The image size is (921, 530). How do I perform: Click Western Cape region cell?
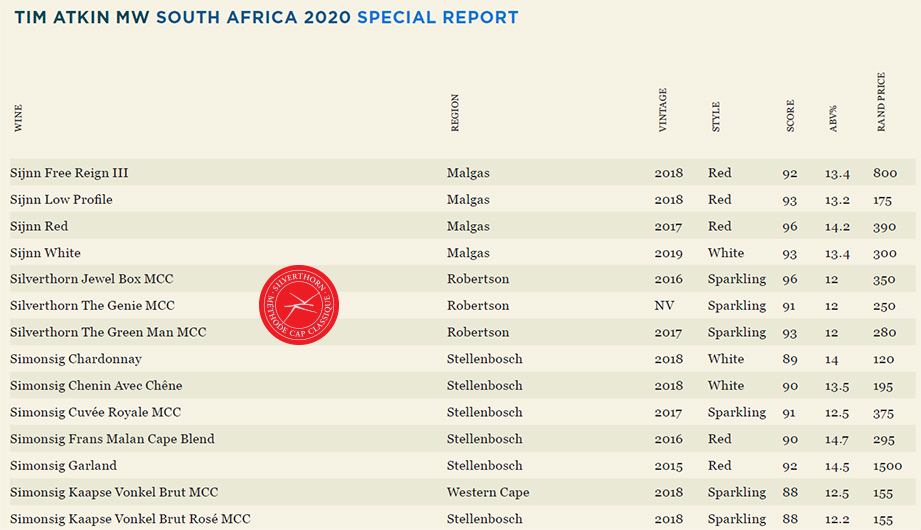pyautogui.click(x=488, y=492)
